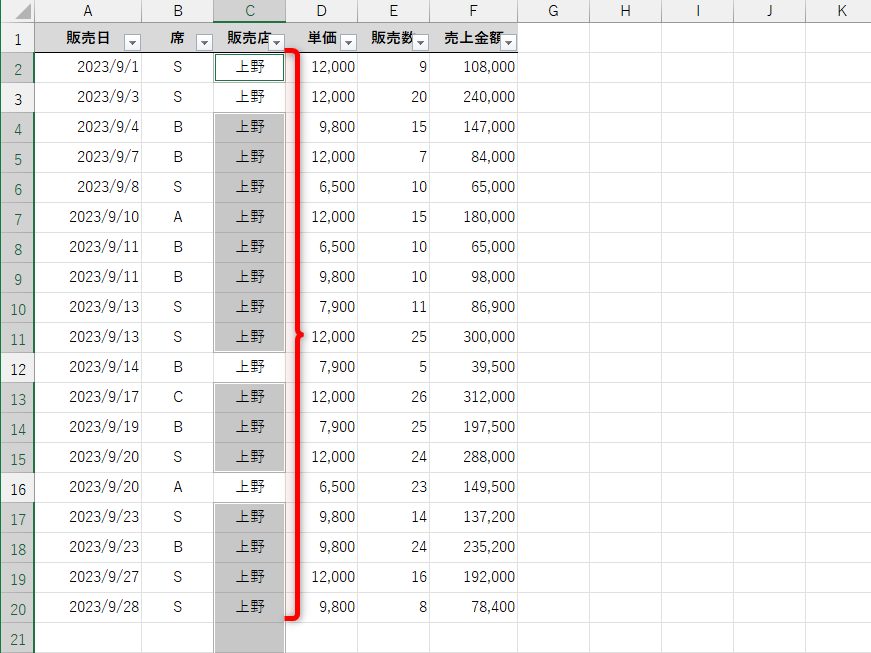Open the 販売日 filter dropdown
The width and height of the screenshot is (871, 653).
(132, 42)
